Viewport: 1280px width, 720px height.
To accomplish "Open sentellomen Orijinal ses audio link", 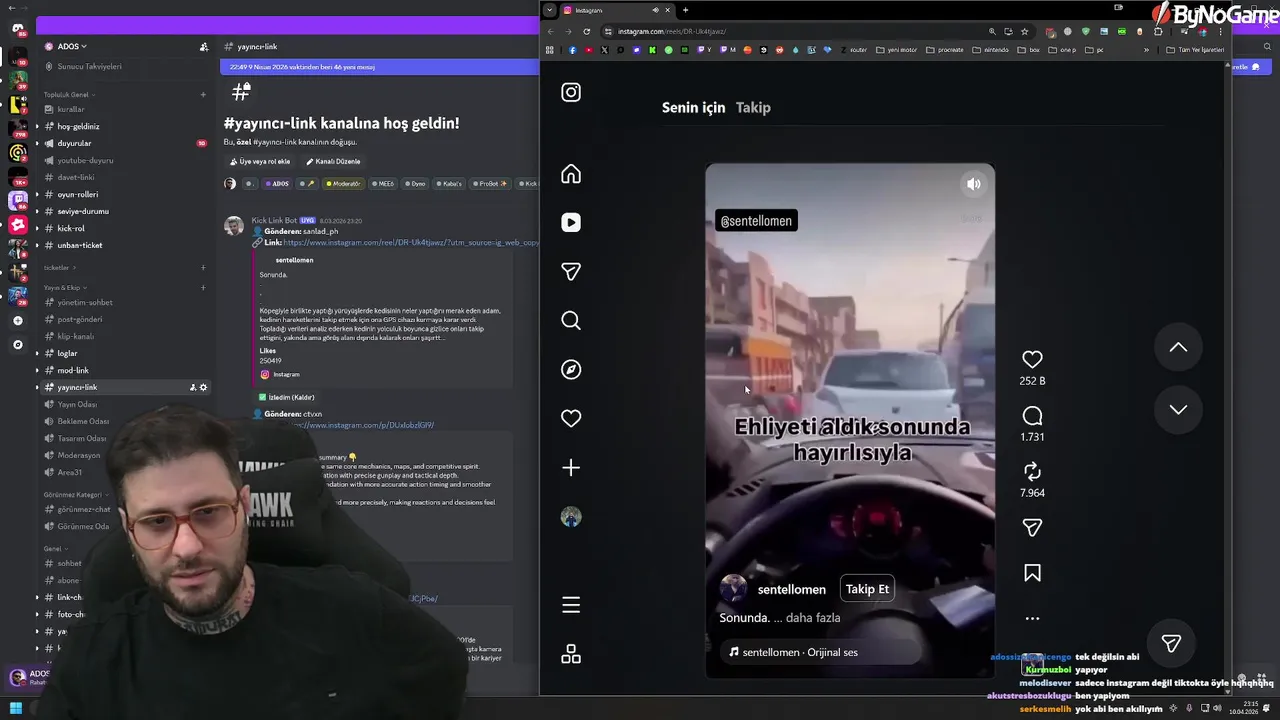I will click(x=798, y=652).
